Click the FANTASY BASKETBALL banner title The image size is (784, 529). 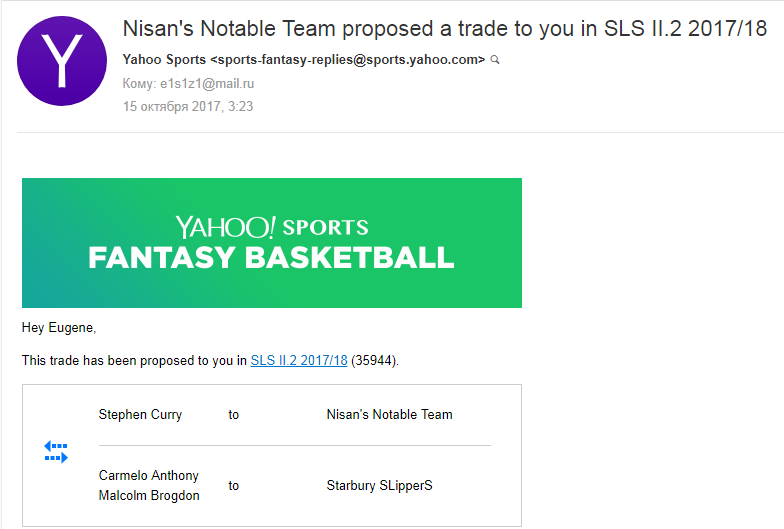(x=272, y=258)
